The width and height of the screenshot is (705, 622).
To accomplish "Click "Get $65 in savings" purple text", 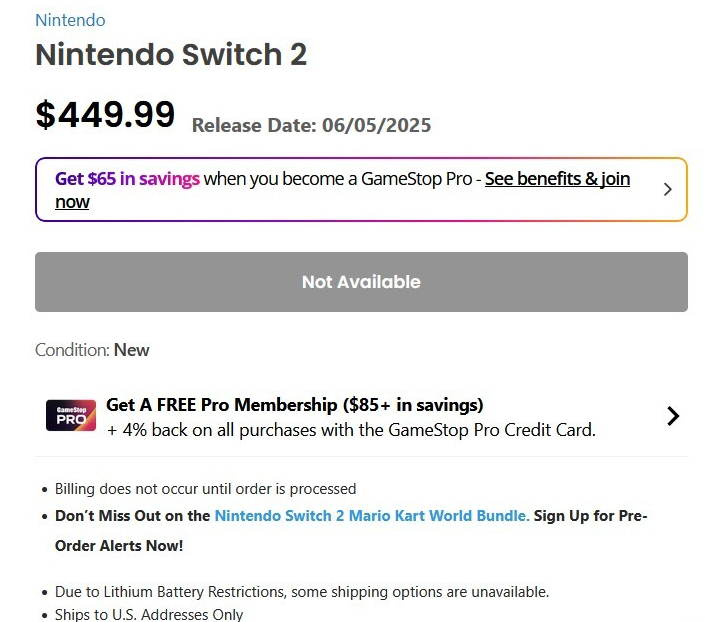I will pyautogui.click(x=127, y=179).
